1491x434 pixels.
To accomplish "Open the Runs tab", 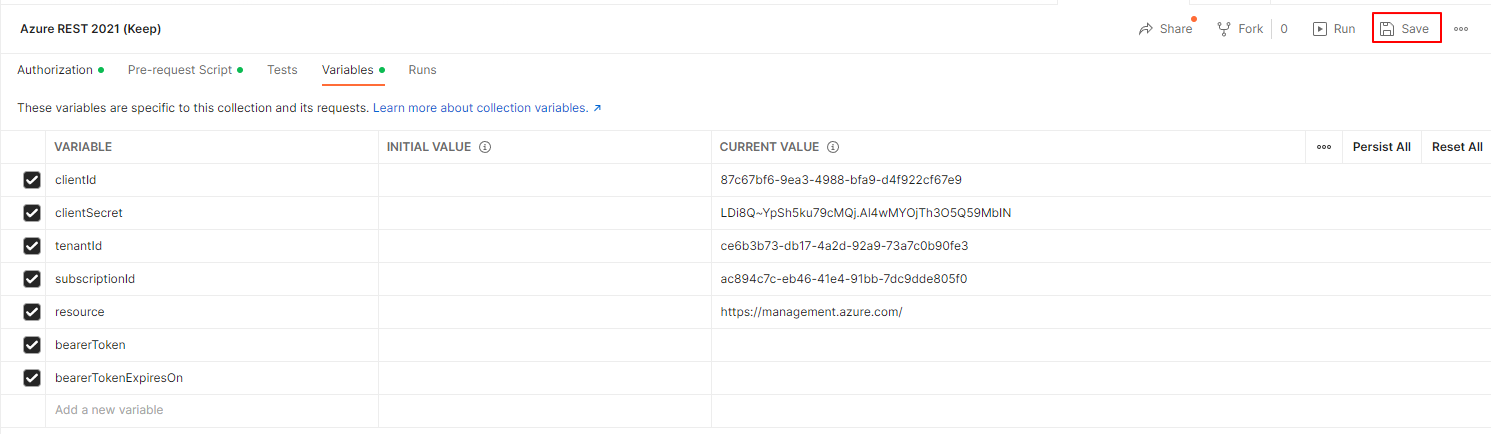I will click(x=422, y=70).
